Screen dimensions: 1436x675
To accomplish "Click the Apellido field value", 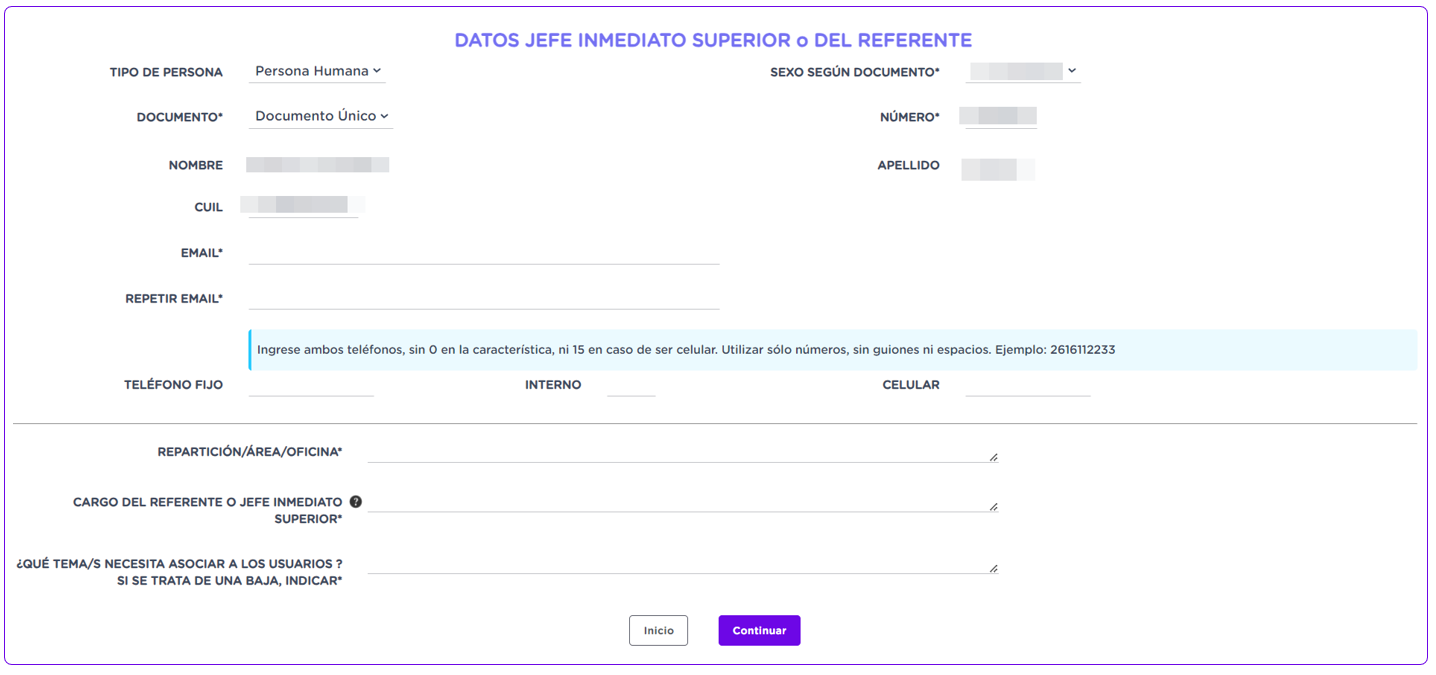I will point(998,169).
